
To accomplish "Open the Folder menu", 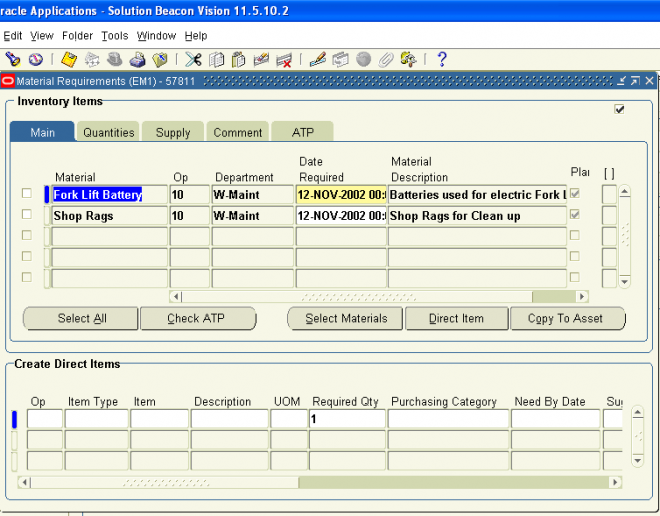I will [x=77, y=36].
